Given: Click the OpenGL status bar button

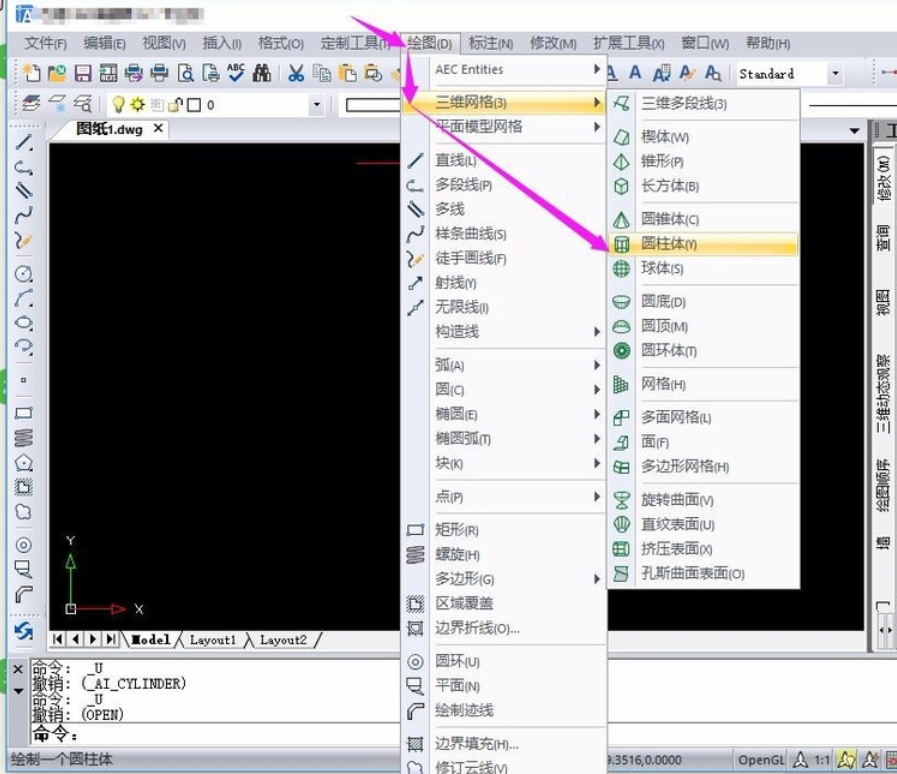Looking at the screenshot, I should click(x=761, y=760).
